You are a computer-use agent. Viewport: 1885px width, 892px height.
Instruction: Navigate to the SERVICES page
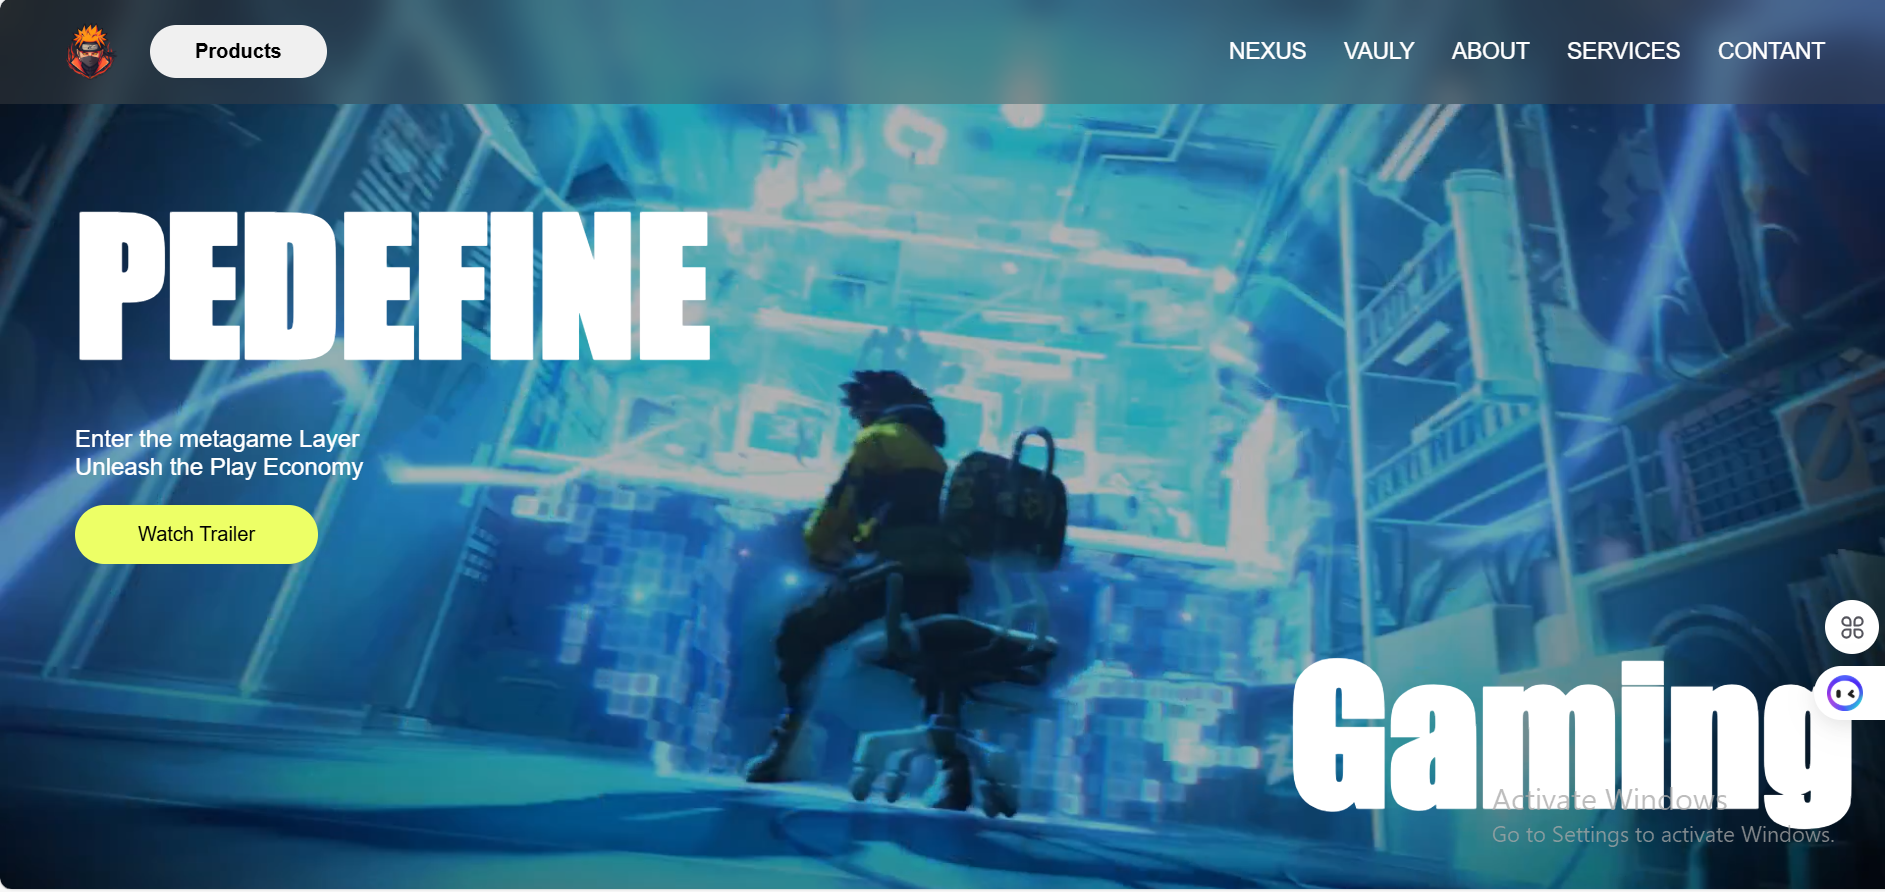(1623, 51)
